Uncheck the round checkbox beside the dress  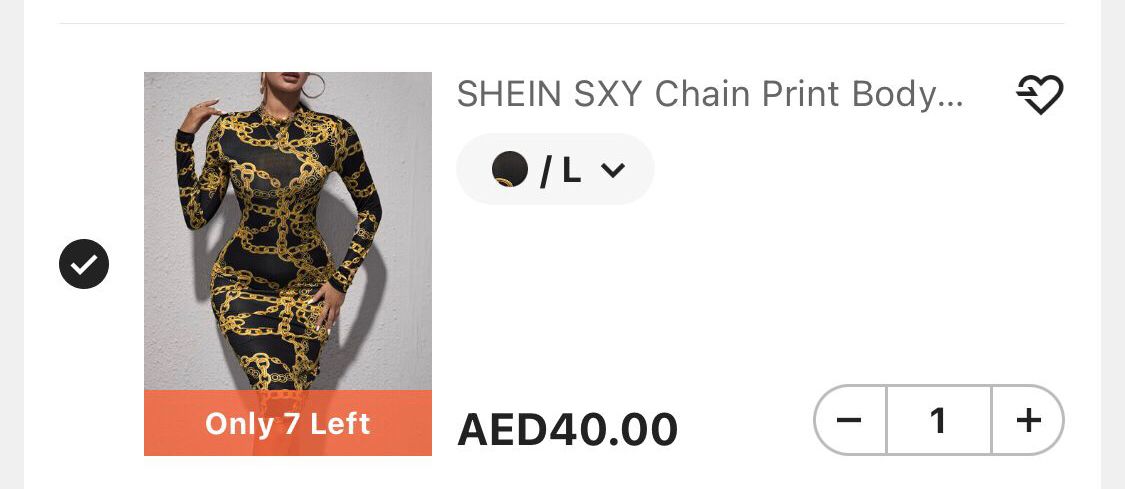[84, 264]
